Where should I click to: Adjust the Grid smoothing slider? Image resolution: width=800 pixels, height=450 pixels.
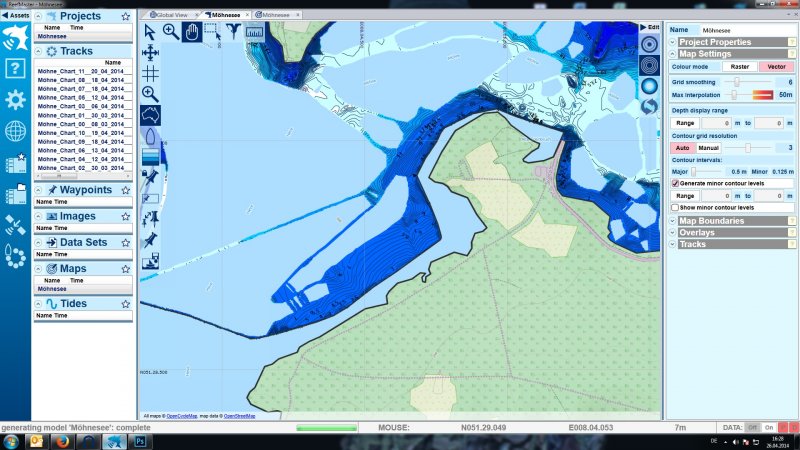point(738,82)
